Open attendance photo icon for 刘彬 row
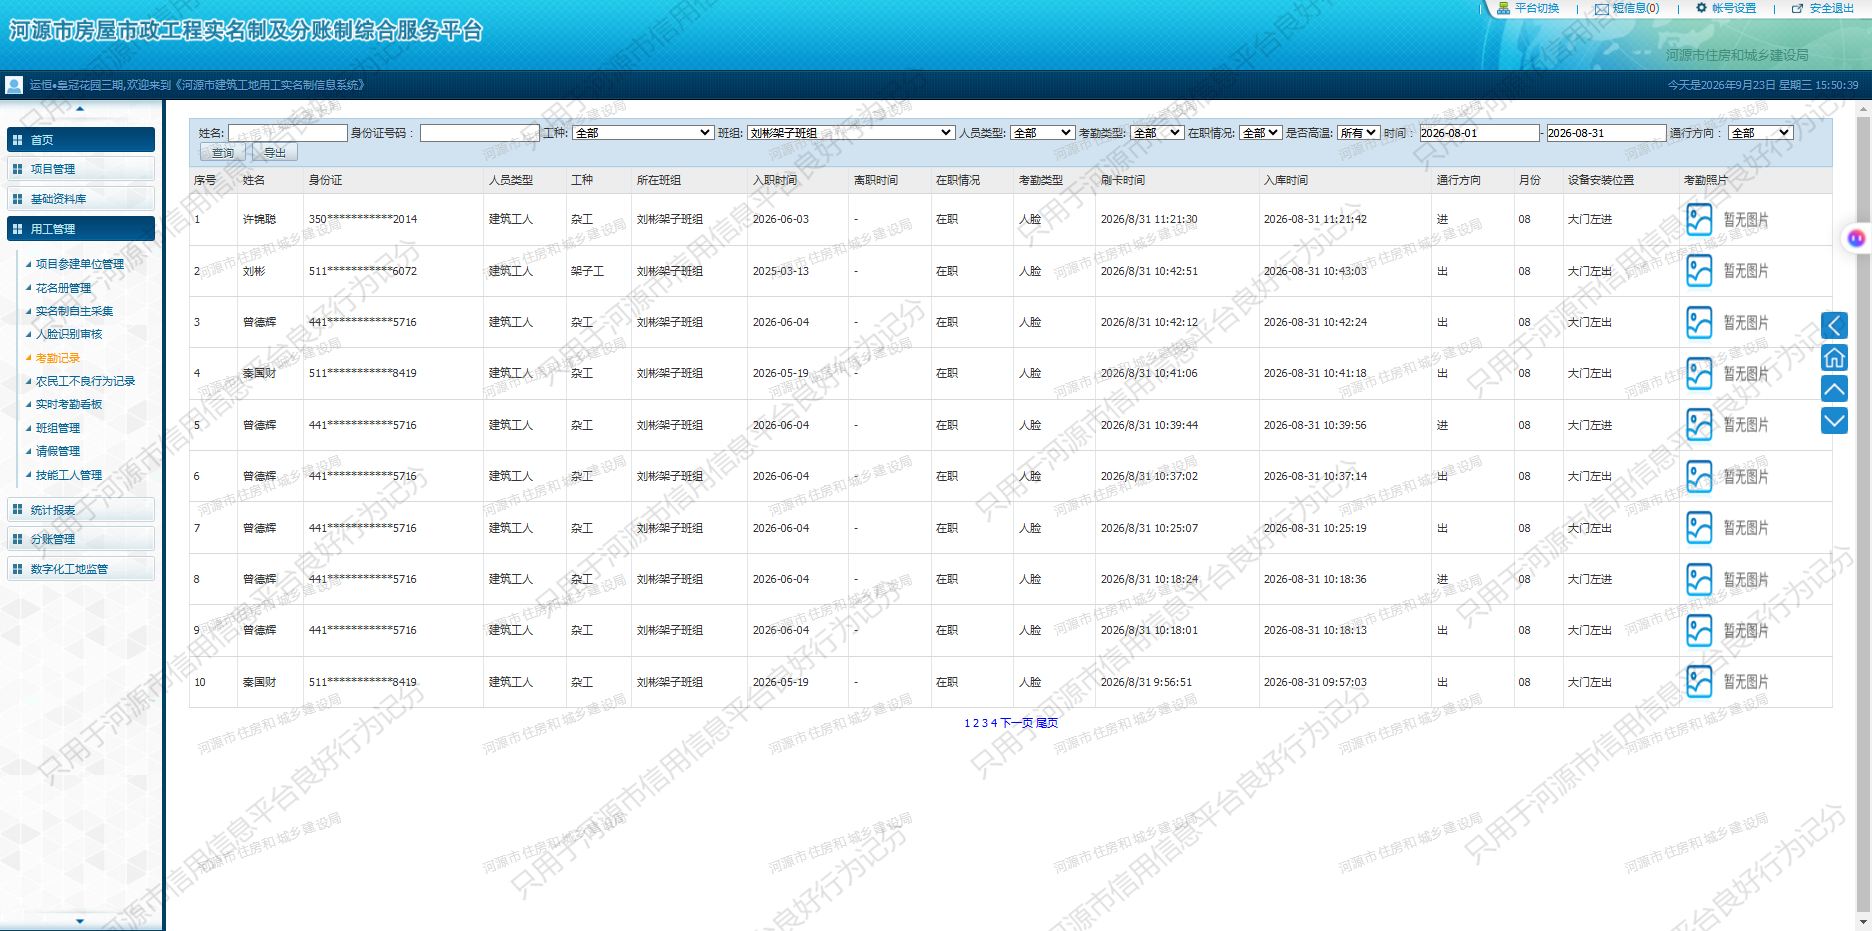Screen dimensions: 1872x931 click(1699, 271)
